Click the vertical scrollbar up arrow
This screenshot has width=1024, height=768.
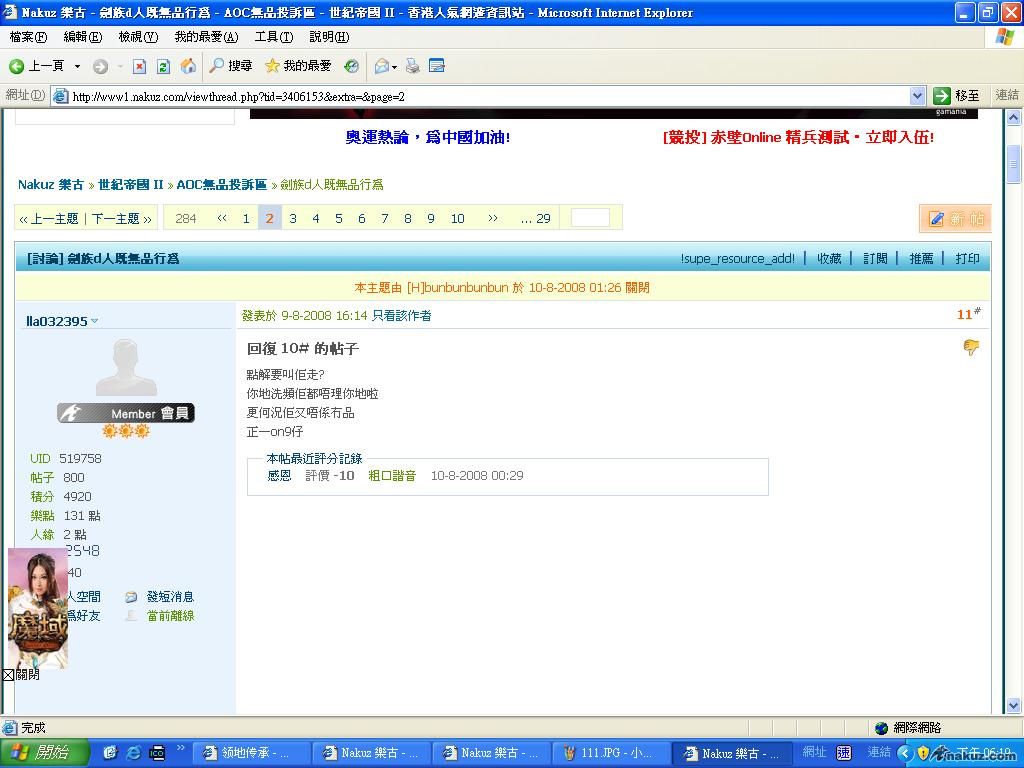(x=1014, y=118)
